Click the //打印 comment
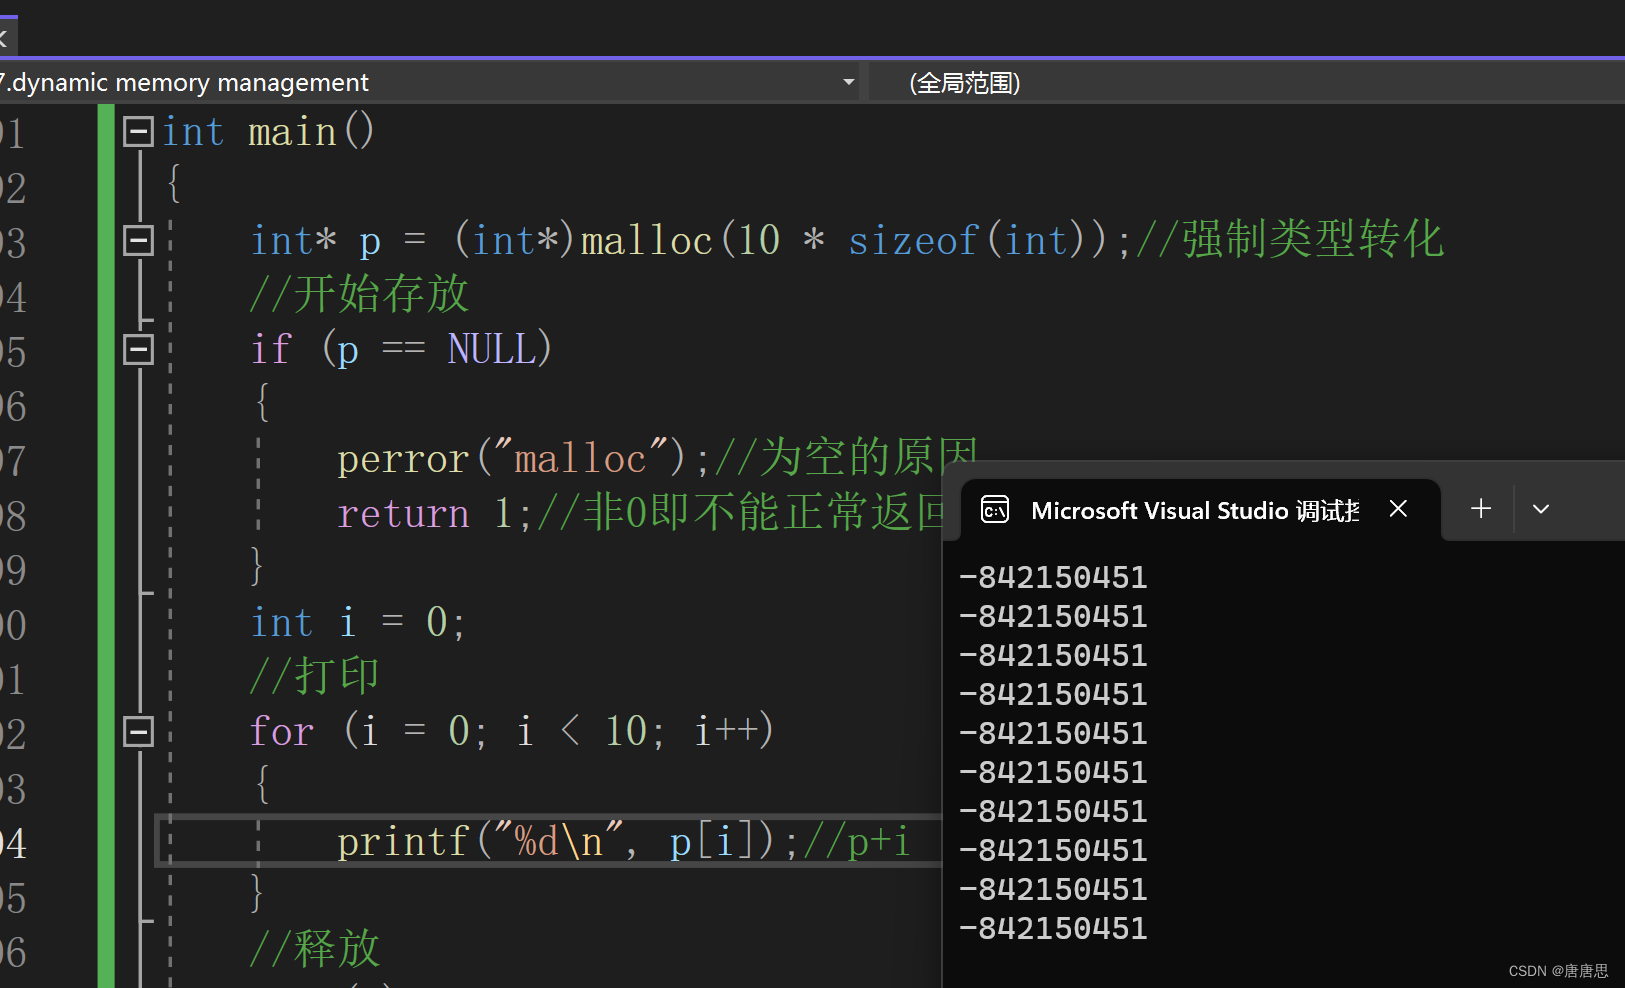This screenshot has height=988, width=1625. pos(315,677)
